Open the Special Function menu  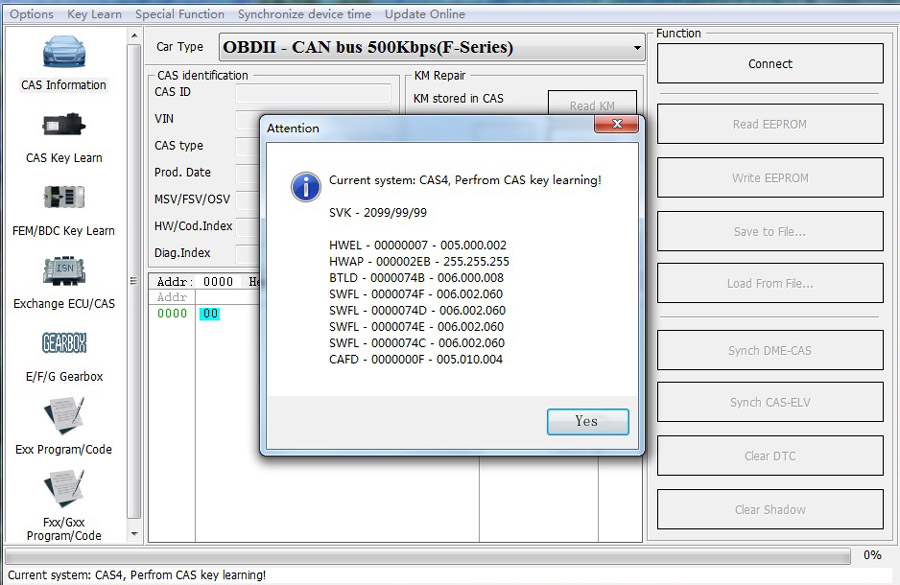pyautogui.click(x=179, y=14)
